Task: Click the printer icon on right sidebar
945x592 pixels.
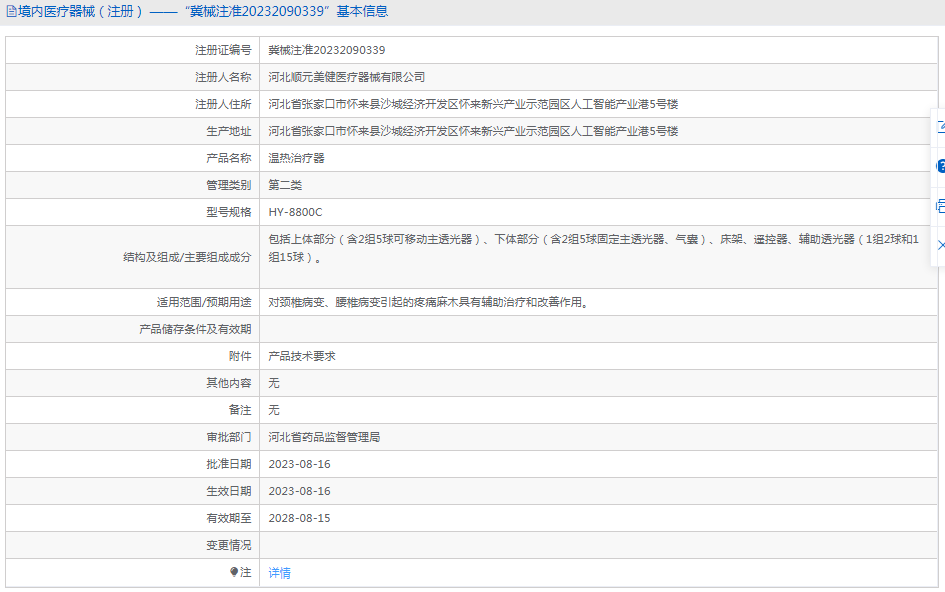Action: point(941,206)
